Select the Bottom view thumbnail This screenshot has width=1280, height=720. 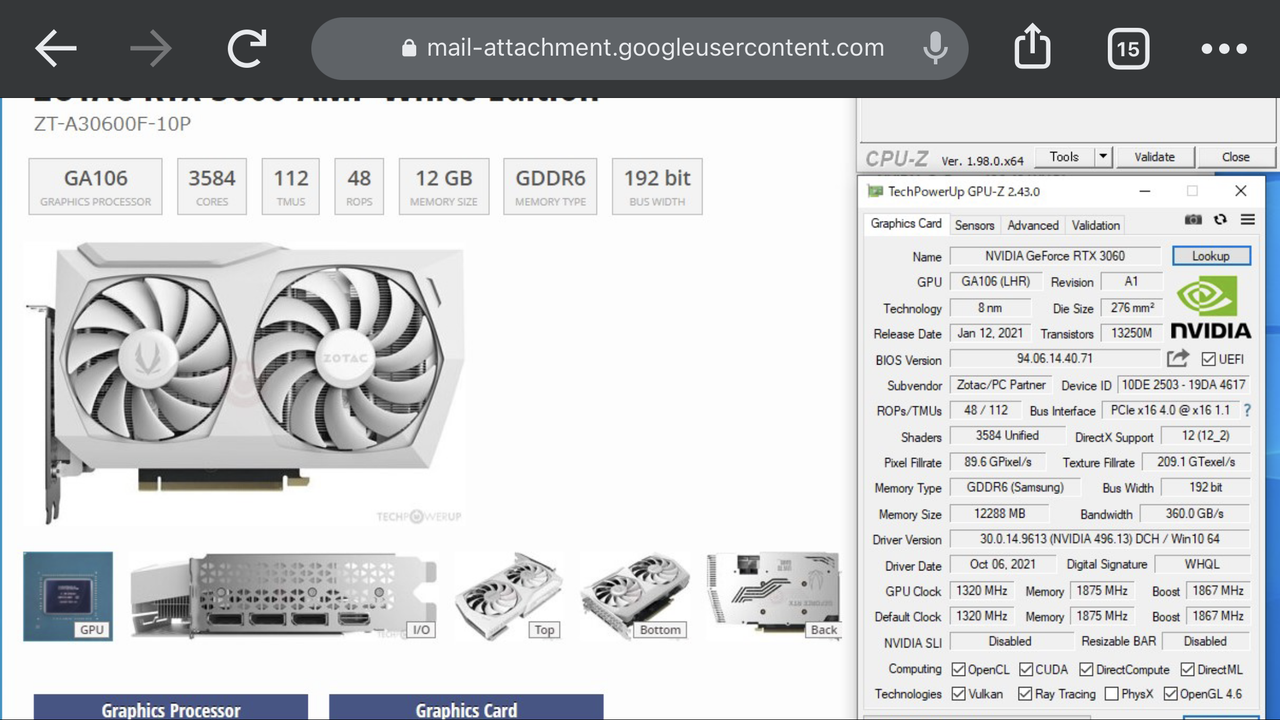click(x=635, y=596)
